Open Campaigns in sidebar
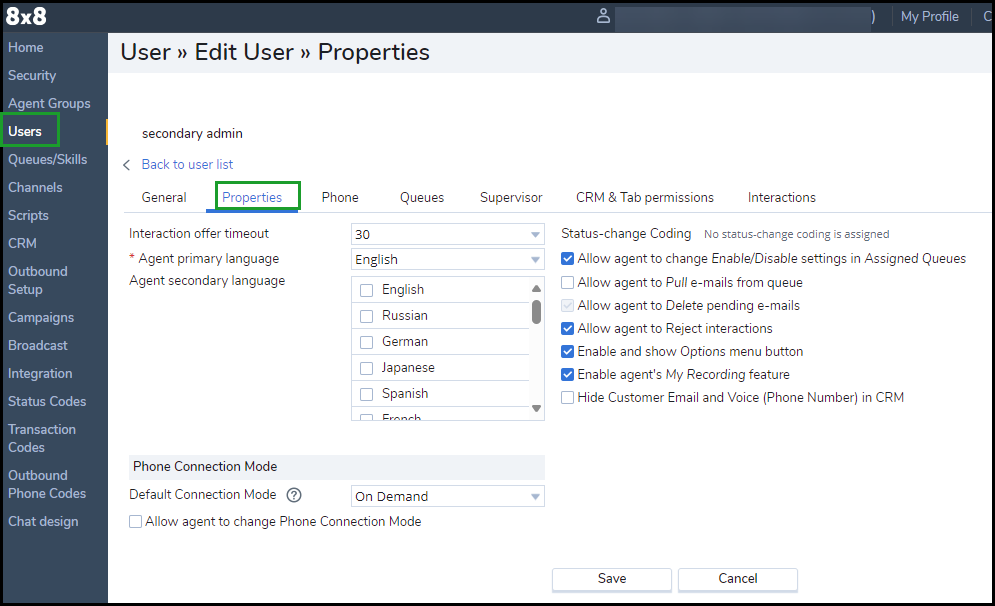This screenshot has width=995, height=606. (x=41, y=317)
